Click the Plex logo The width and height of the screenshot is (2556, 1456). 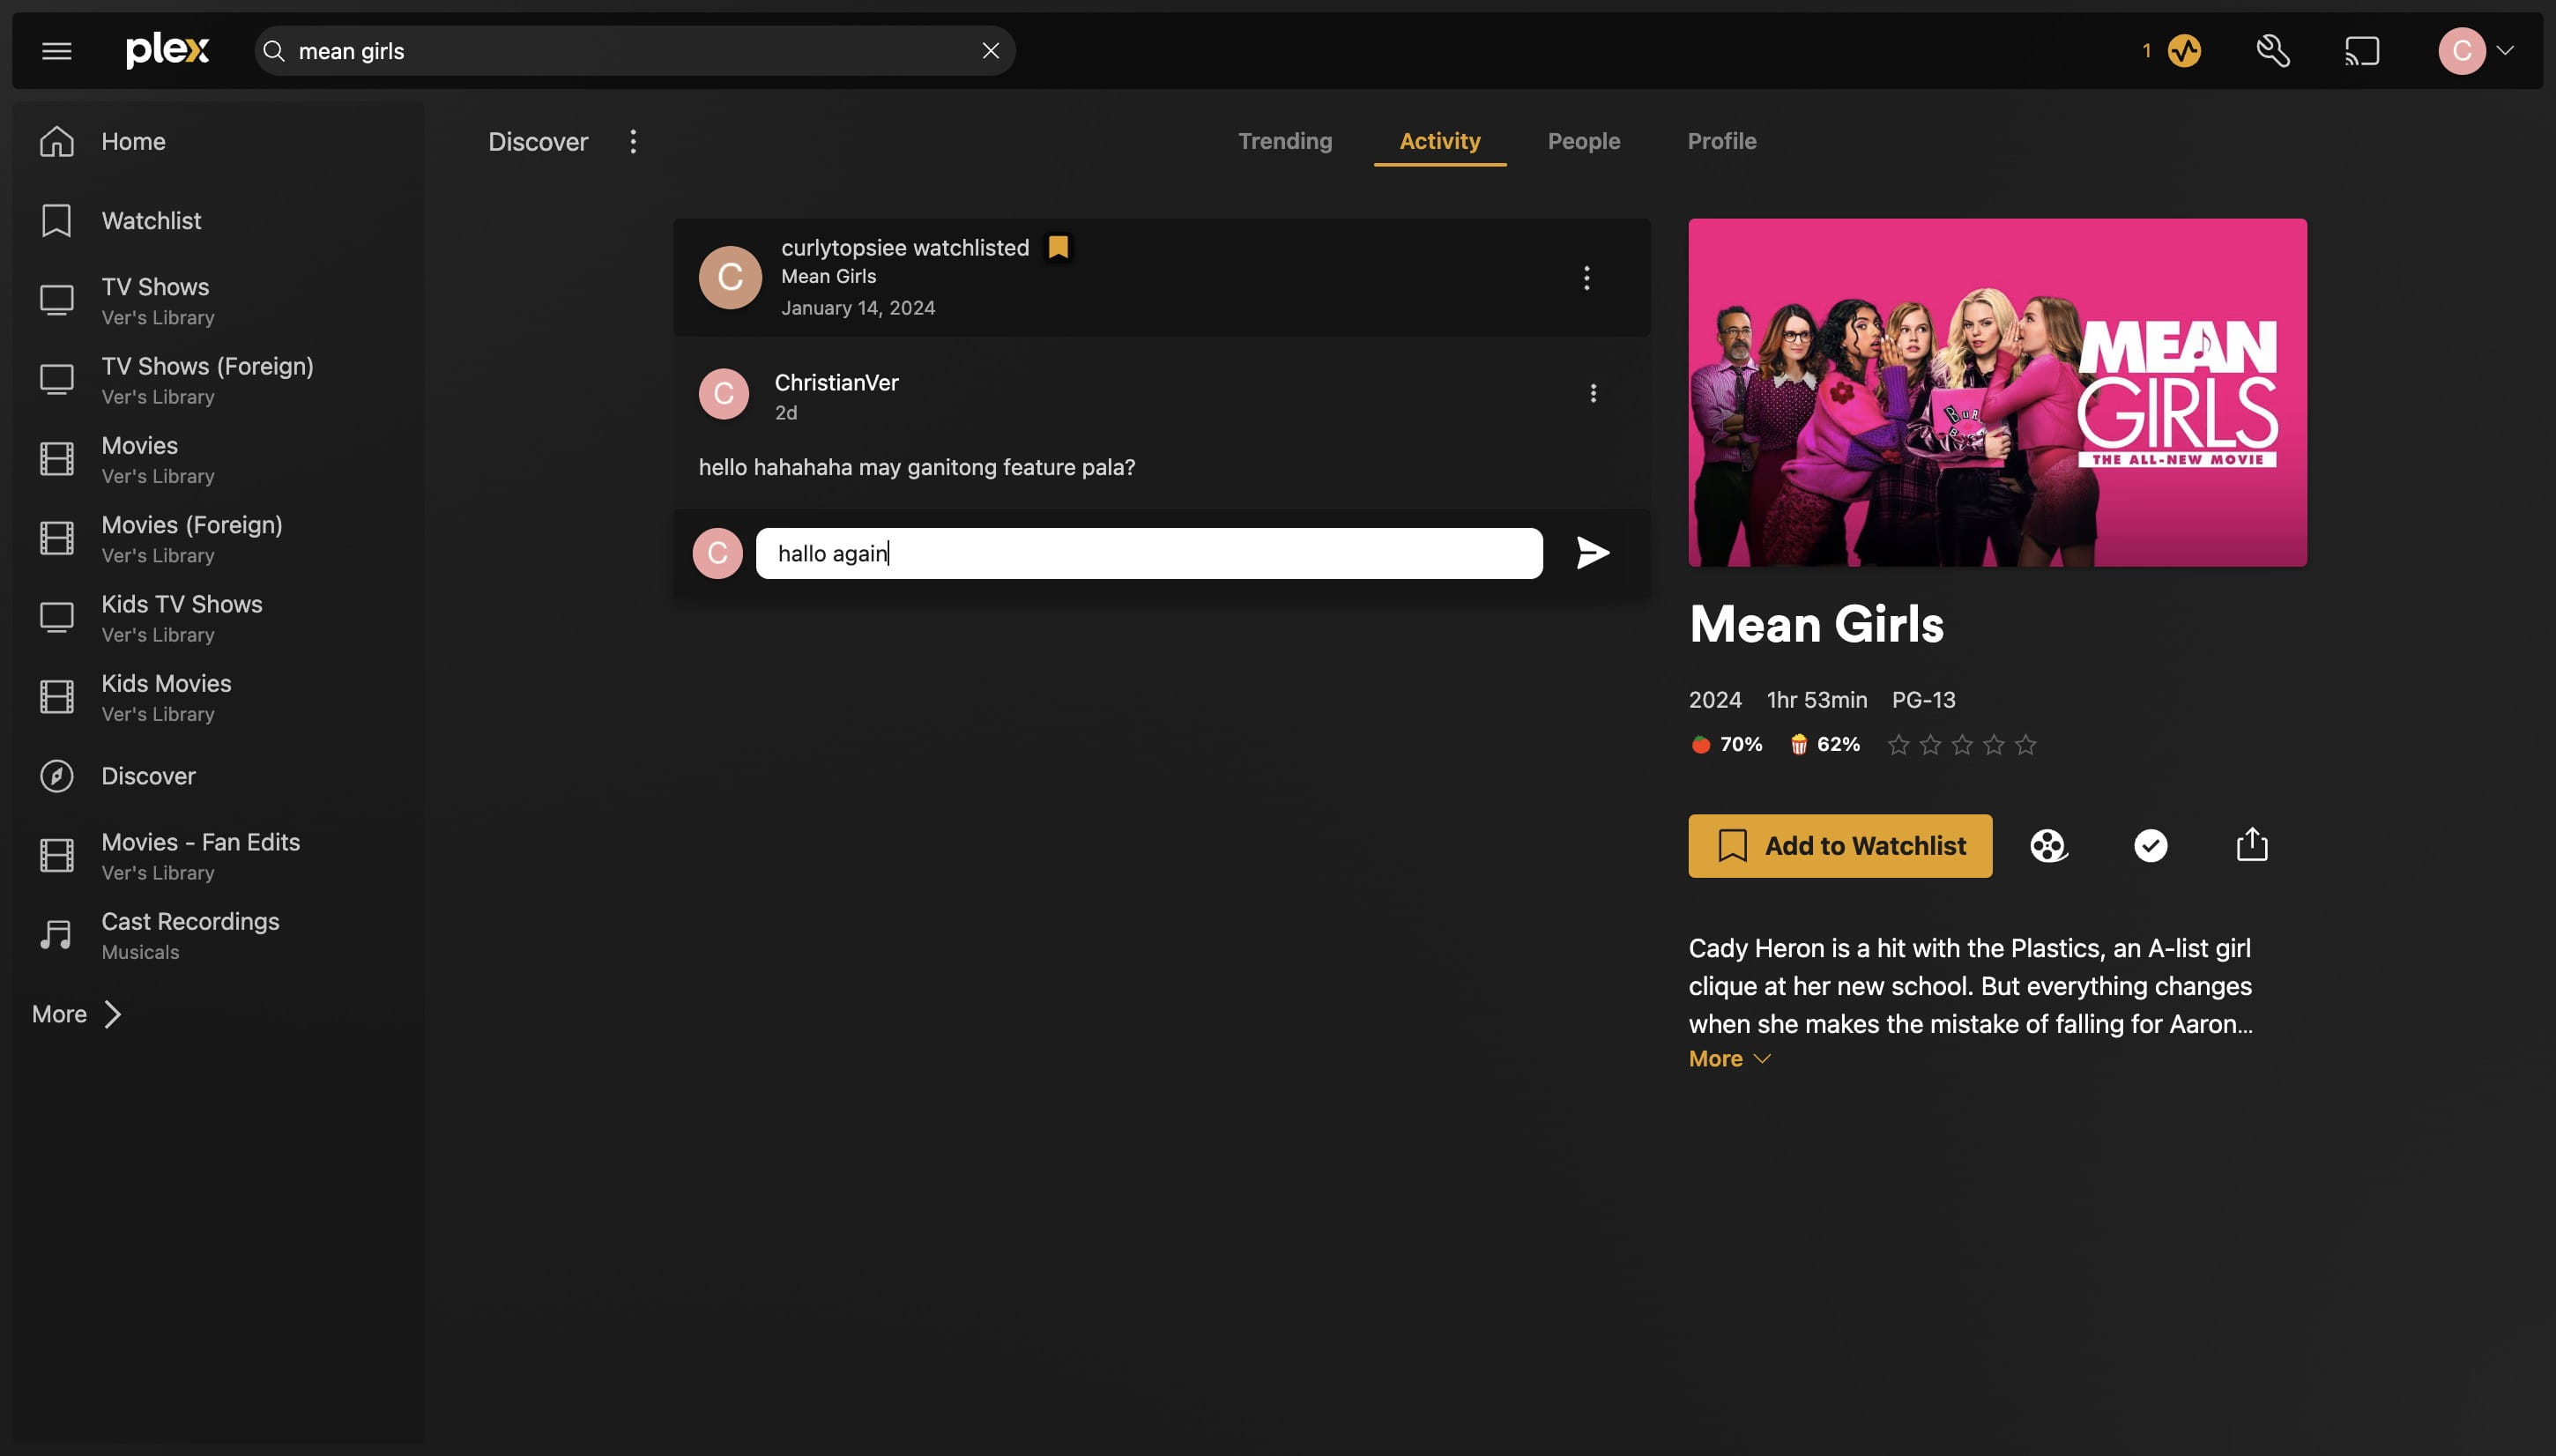tap(167, 50)
